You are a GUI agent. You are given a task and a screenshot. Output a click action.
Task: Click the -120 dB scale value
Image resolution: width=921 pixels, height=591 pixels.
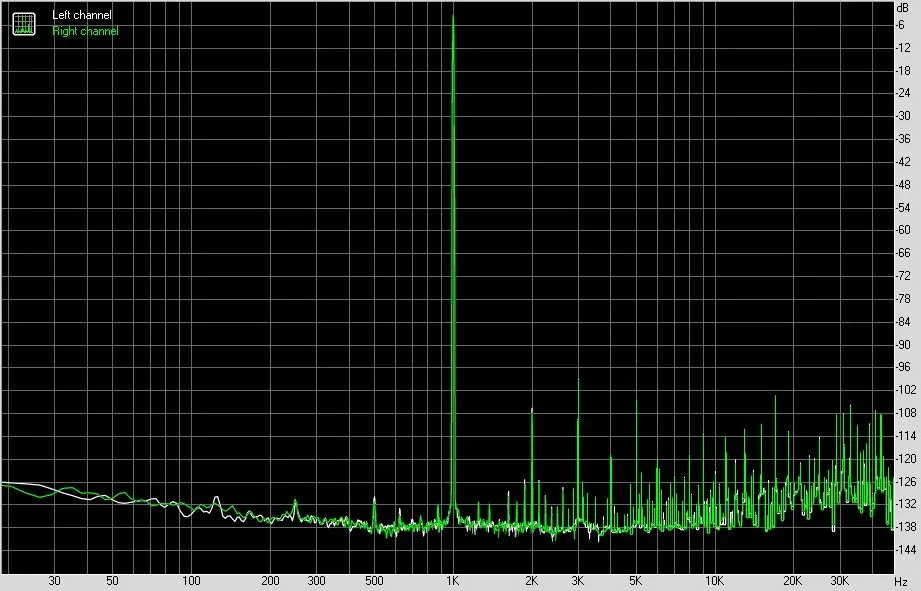[x=905, y=458]
